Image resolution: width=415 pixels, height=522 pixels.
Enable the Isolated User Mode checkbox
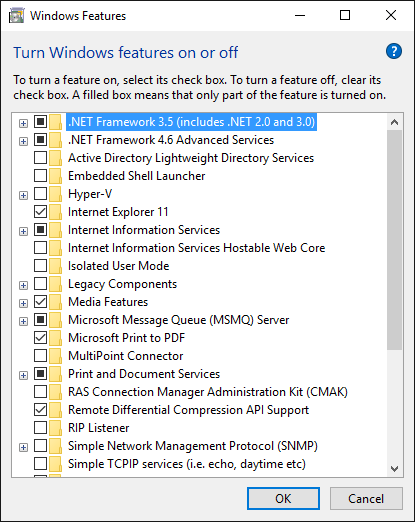click(40, 265)
